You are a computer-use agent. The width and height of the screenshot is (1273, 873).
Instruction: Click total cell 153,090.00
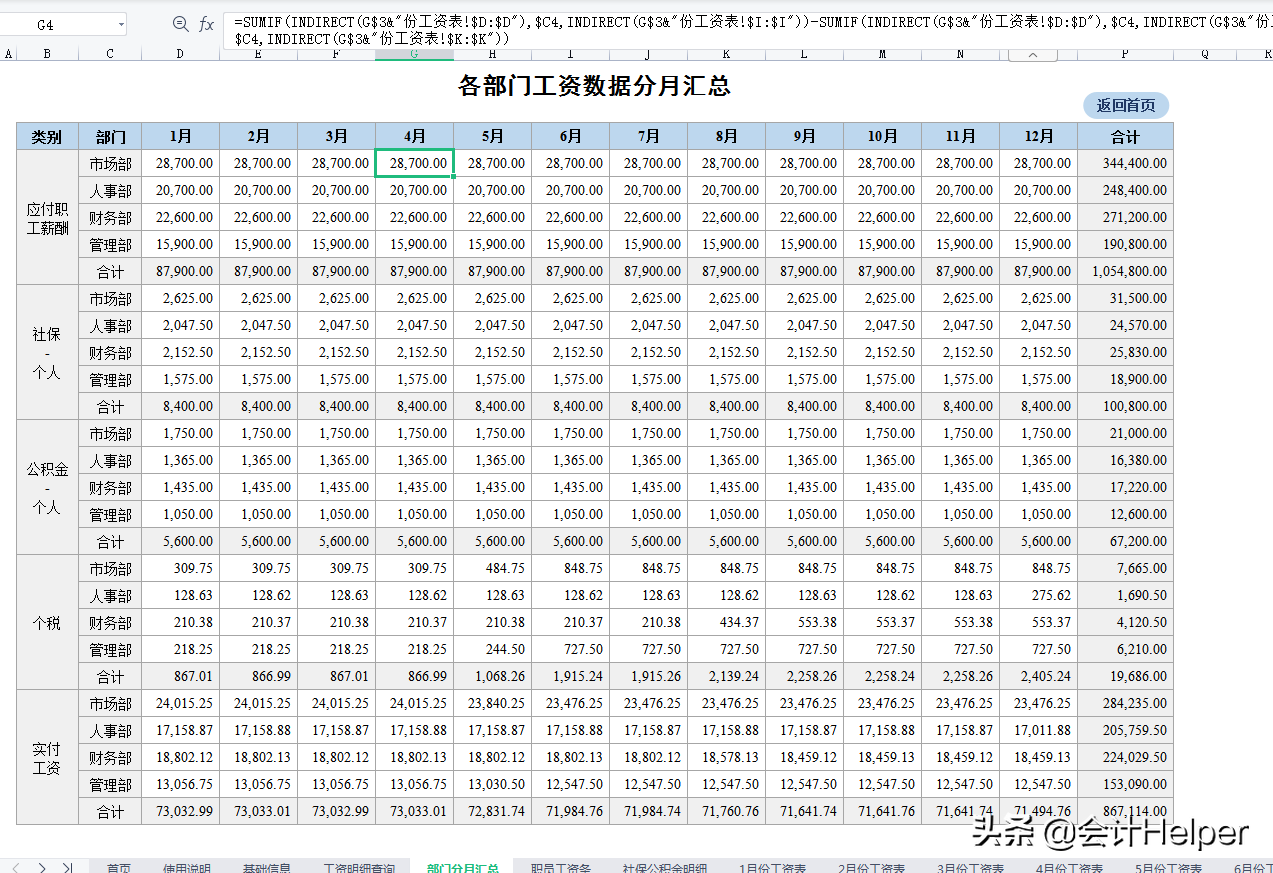pos(1125,784)
